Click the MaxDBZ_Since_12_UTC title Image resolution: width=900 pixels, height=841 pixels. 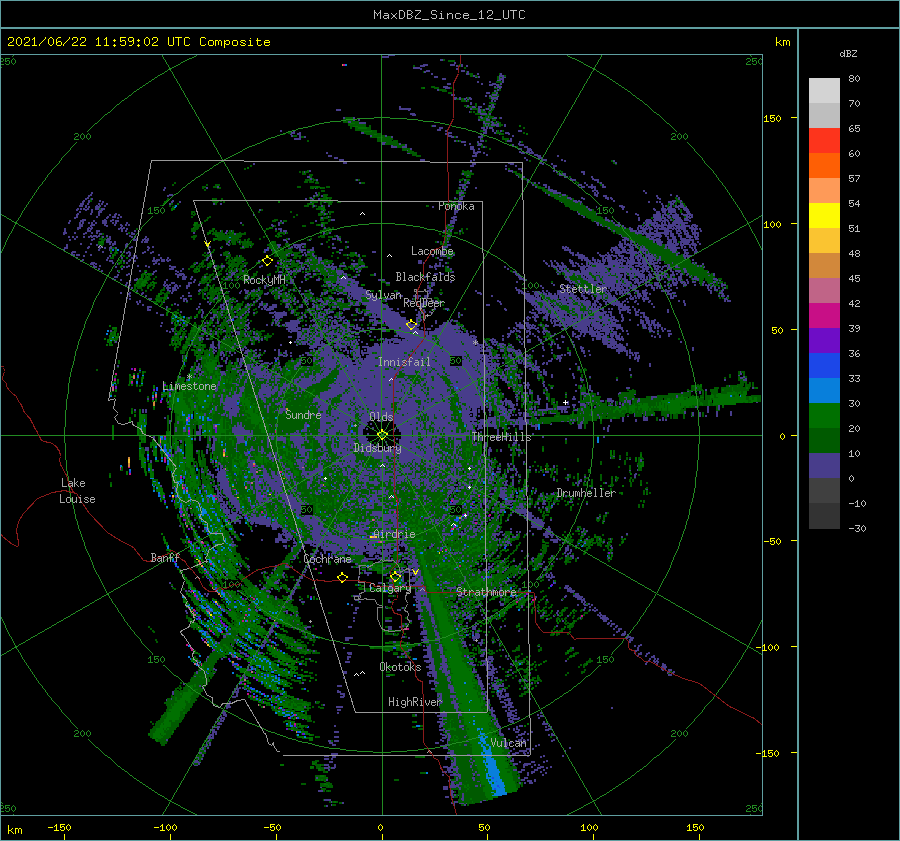pyautogui.click(x=449, y=15)
